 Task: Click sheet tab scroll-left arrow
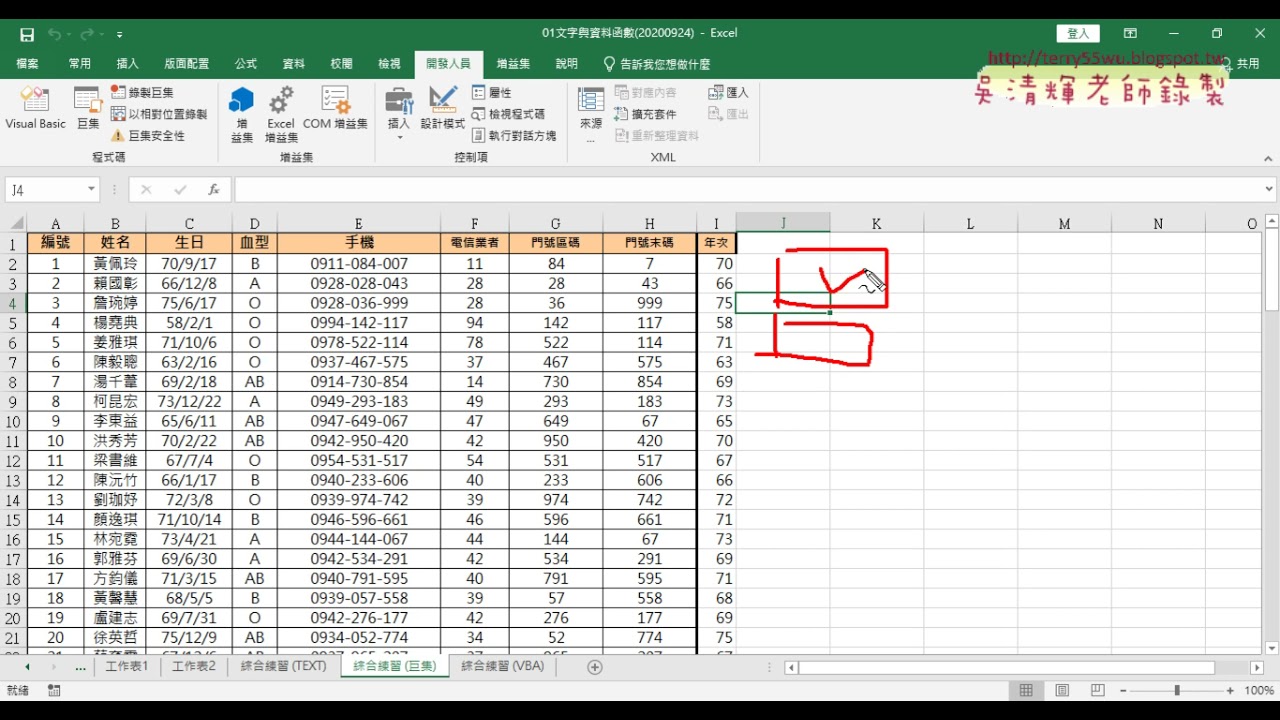tap(27, 667)
